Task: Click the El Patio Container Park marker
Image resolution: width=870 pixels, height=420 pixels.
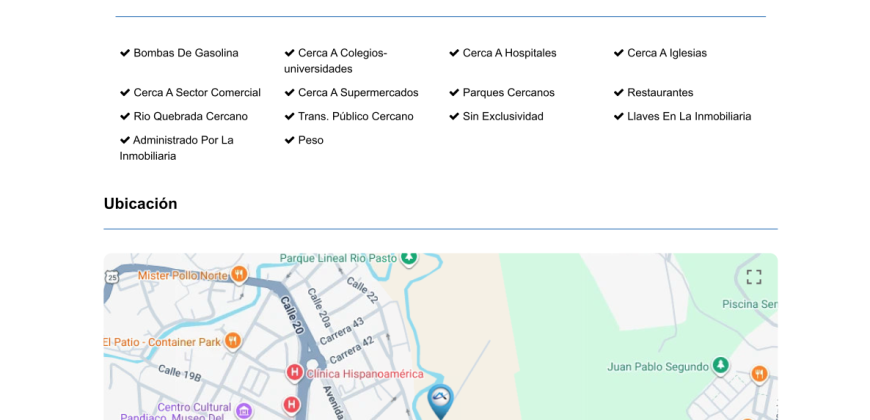Action: tap(233, 341)
